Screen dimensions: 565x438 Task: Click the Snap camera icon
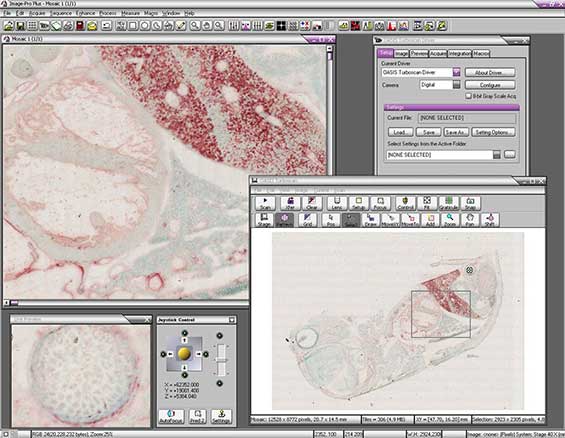click(470, 204)
